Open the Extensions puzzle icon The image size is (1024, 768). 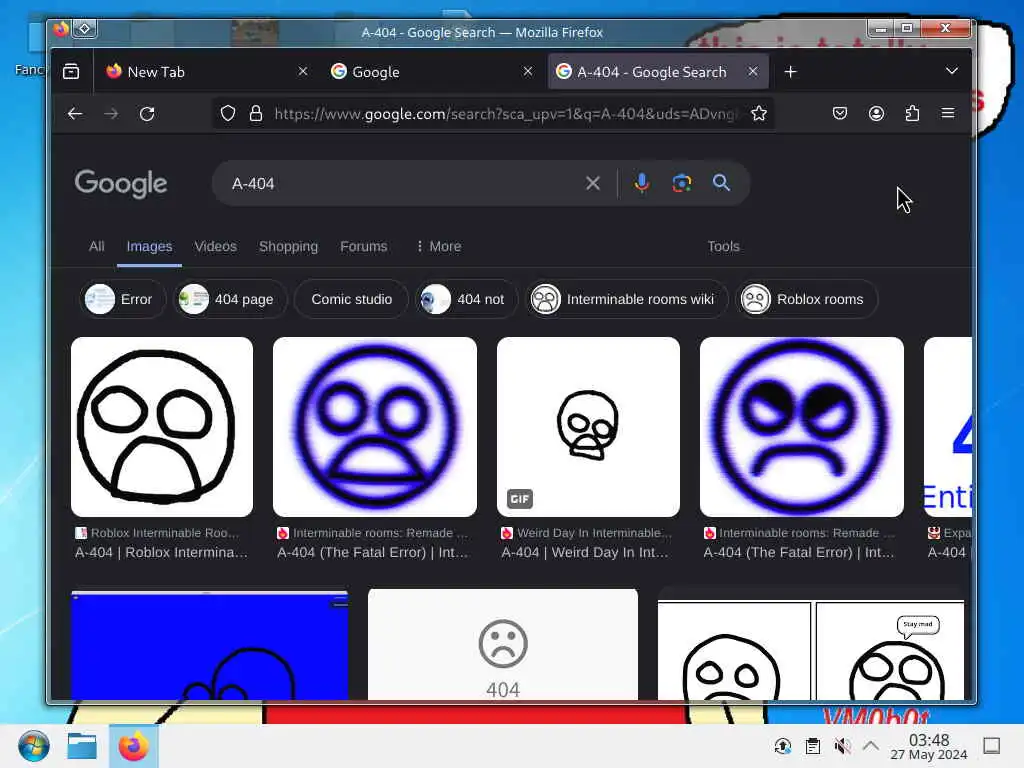pos(912,114)
